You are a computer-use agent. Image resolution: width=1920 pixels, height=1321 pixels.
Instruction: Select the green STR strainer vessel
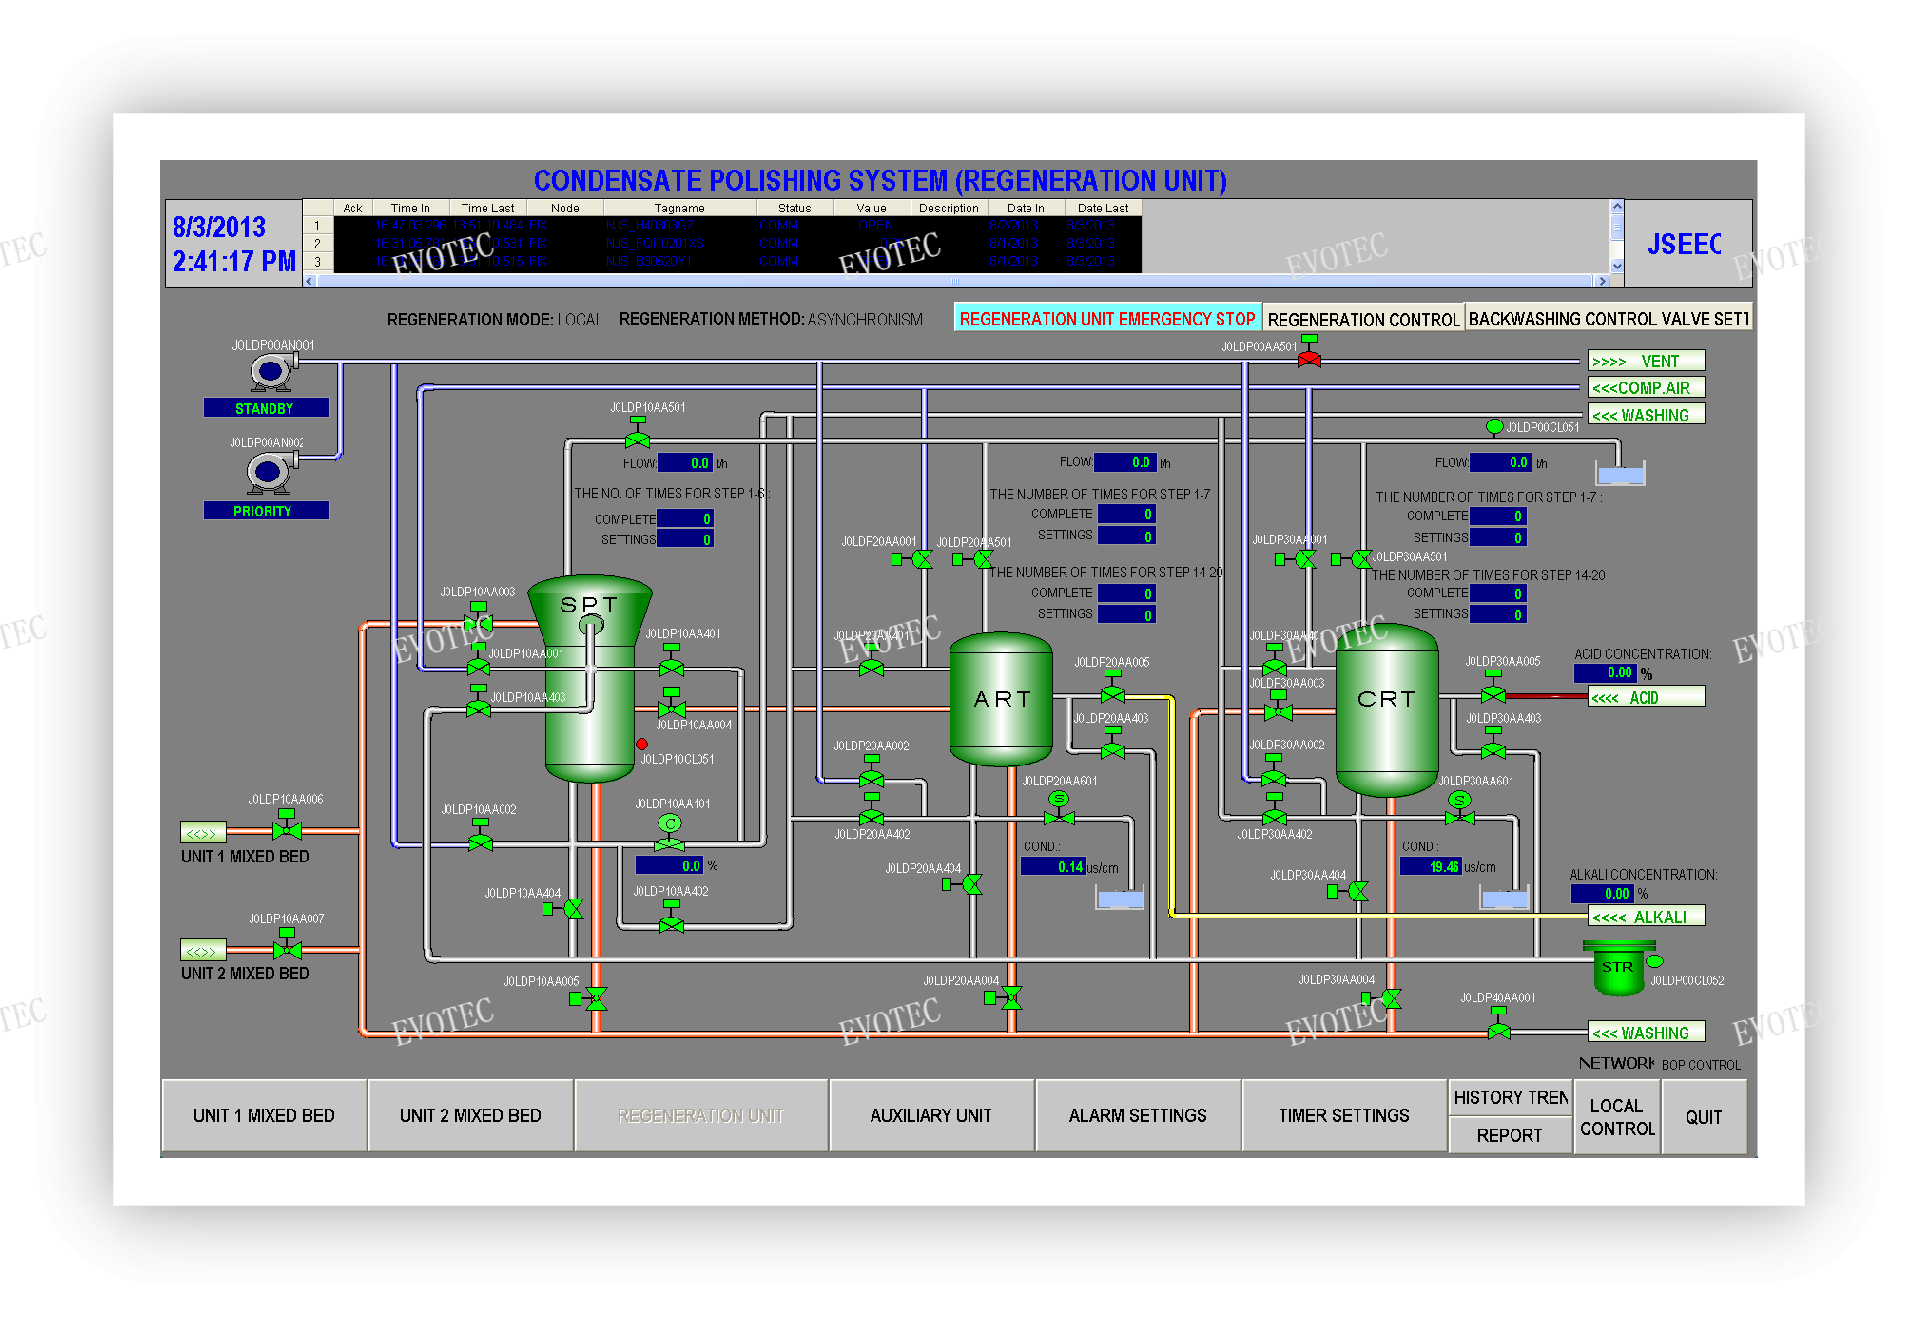(1618, 968)
